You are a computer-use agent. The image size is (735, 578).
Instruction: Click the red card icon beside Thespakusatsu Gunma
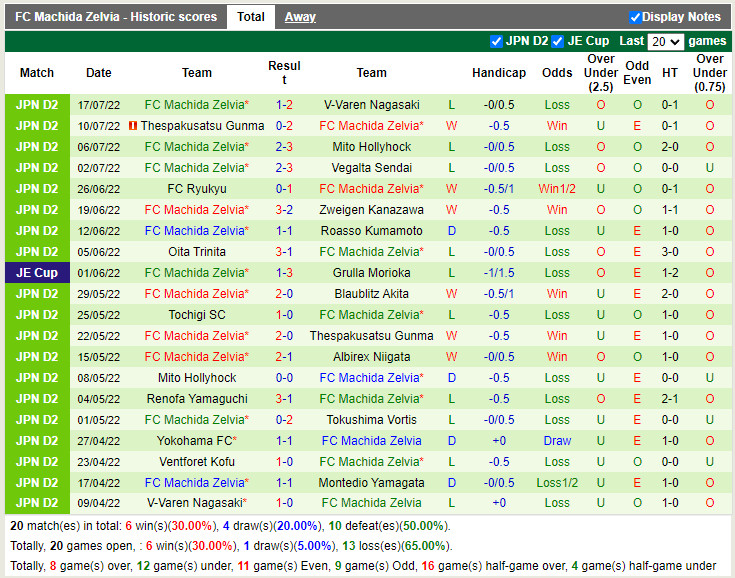click(x=133, y=126)
